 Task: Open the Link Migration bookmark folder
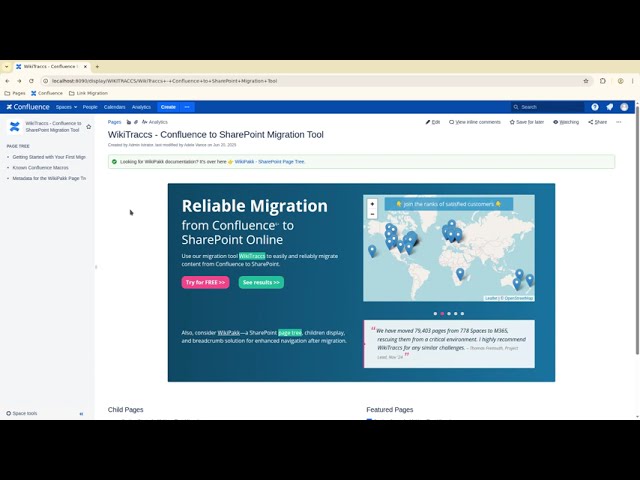88,93
